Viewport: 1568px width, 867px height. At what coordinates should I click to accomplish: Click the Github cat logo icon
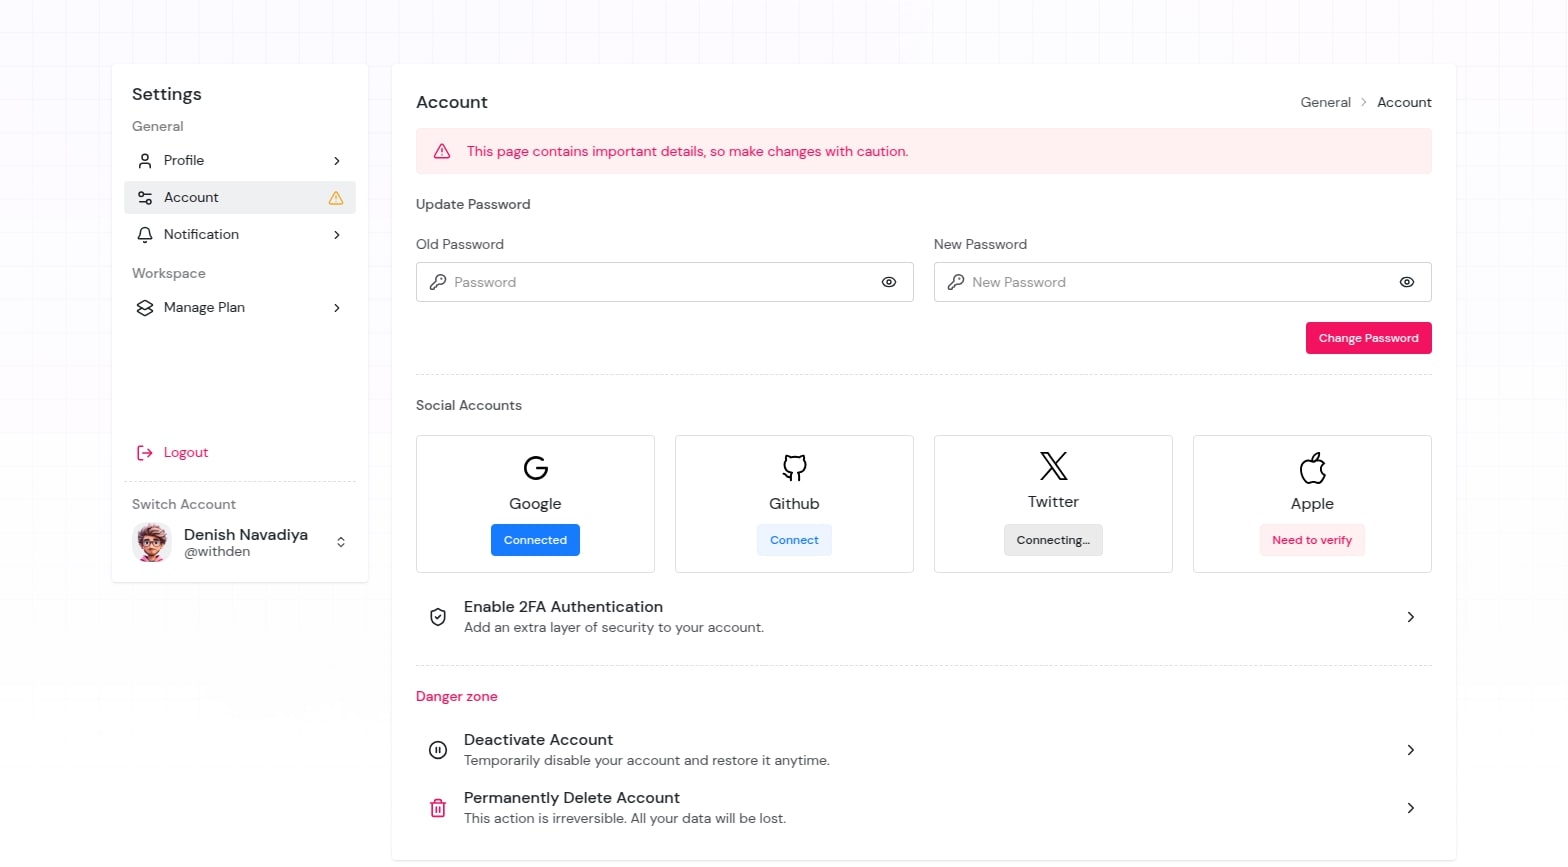tap(794, 467)
